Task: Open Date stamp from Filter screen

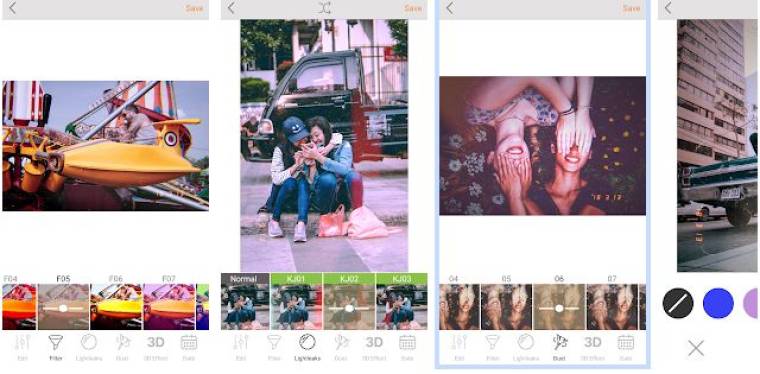Action: (x=189, y=348)
